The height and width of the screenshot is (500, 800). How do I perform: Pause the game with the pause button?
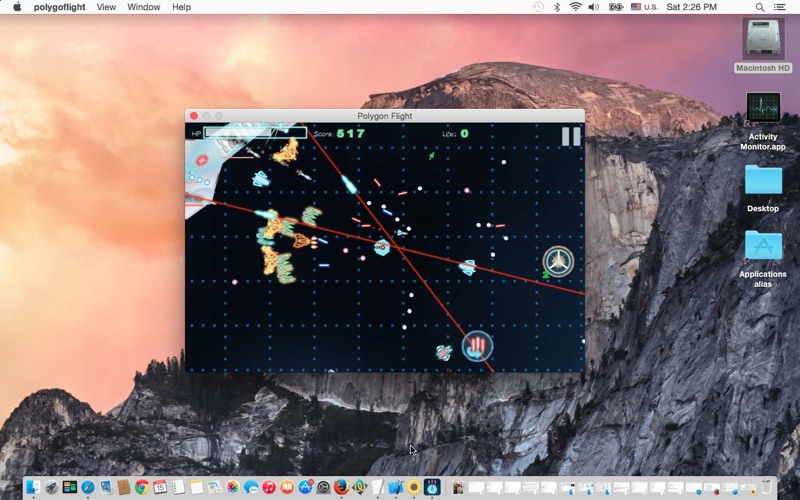(x=570, y=137)
